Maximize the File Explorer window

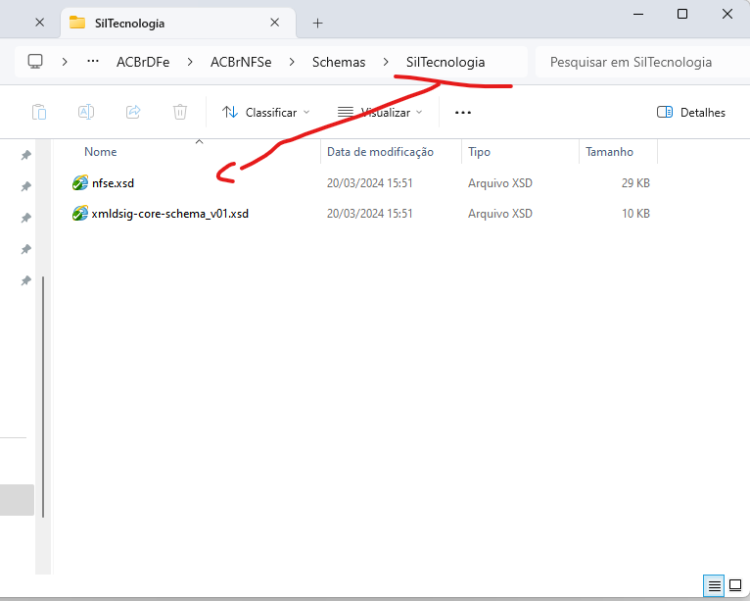pos(683,14)
